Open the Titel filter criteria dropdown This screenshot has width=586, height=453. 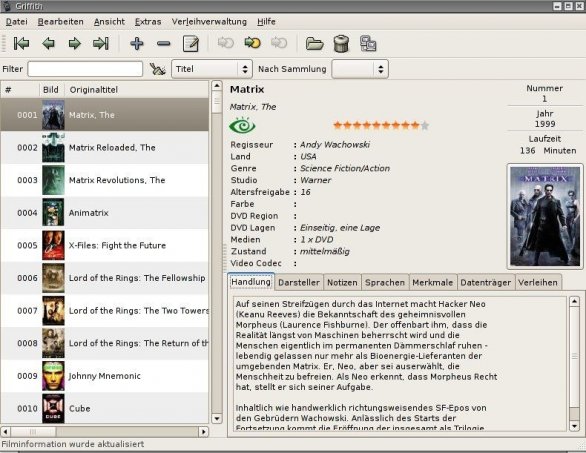[x=212, y=69]
